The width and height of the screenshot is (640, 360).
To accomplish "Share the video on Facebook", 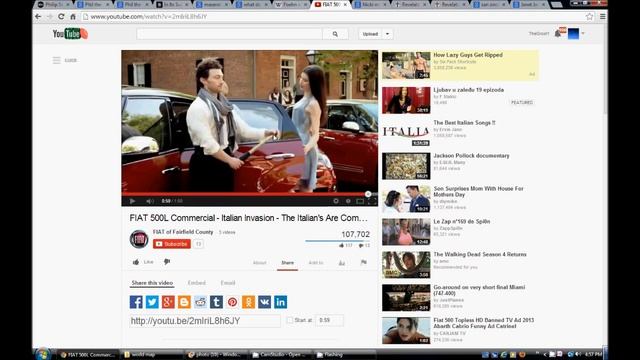I will coord(136,302).
